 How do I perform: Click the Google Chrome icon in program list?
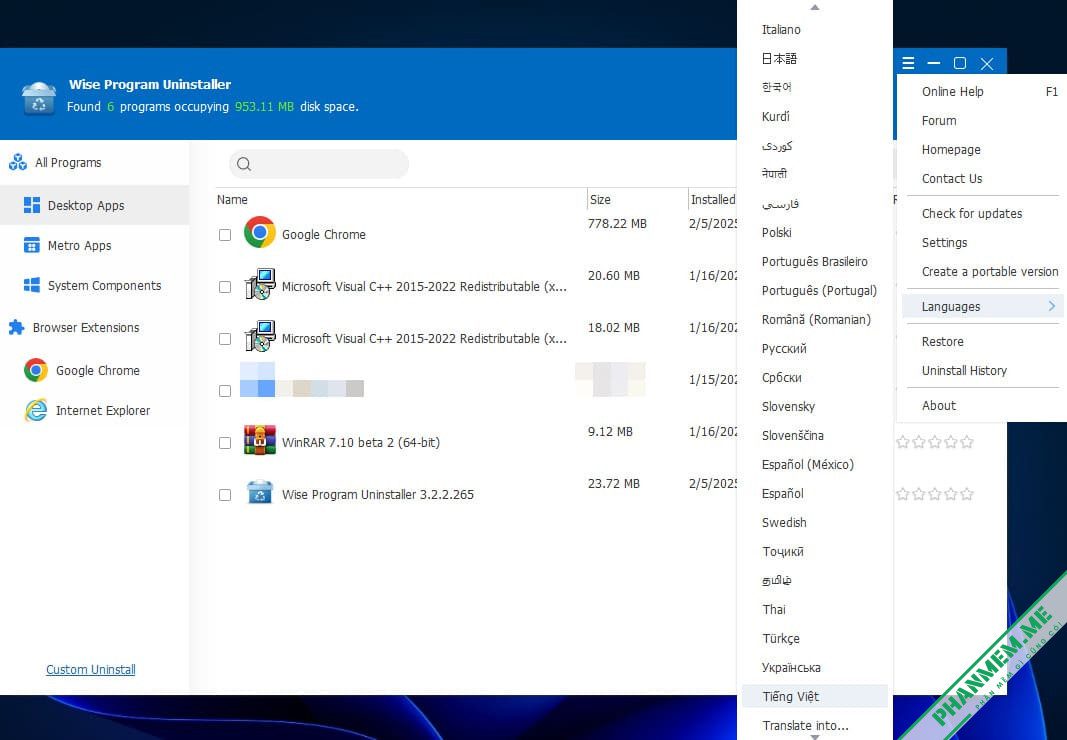[x=260, y=232]
